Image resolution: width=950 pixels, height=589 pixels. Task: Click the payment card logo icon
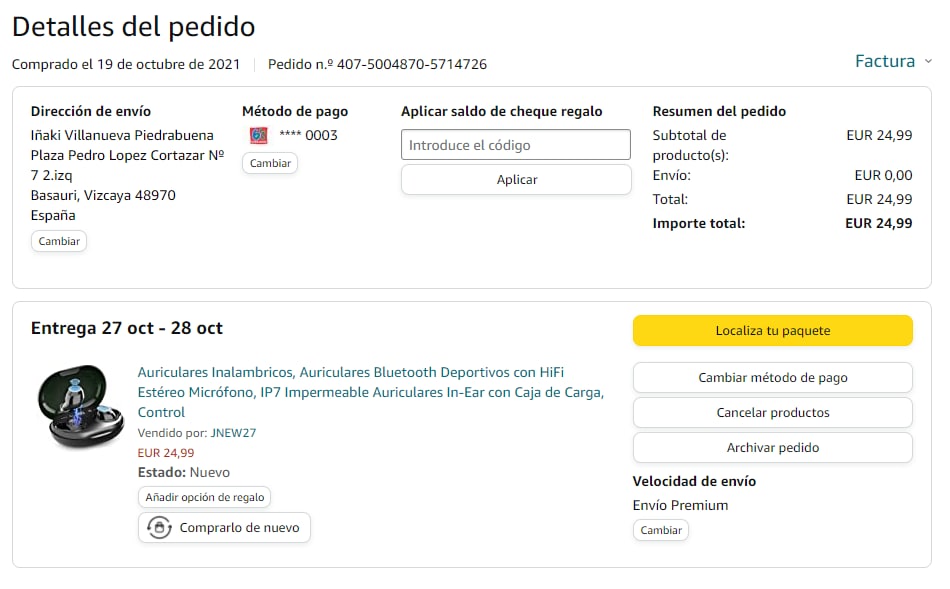[258, 135]
